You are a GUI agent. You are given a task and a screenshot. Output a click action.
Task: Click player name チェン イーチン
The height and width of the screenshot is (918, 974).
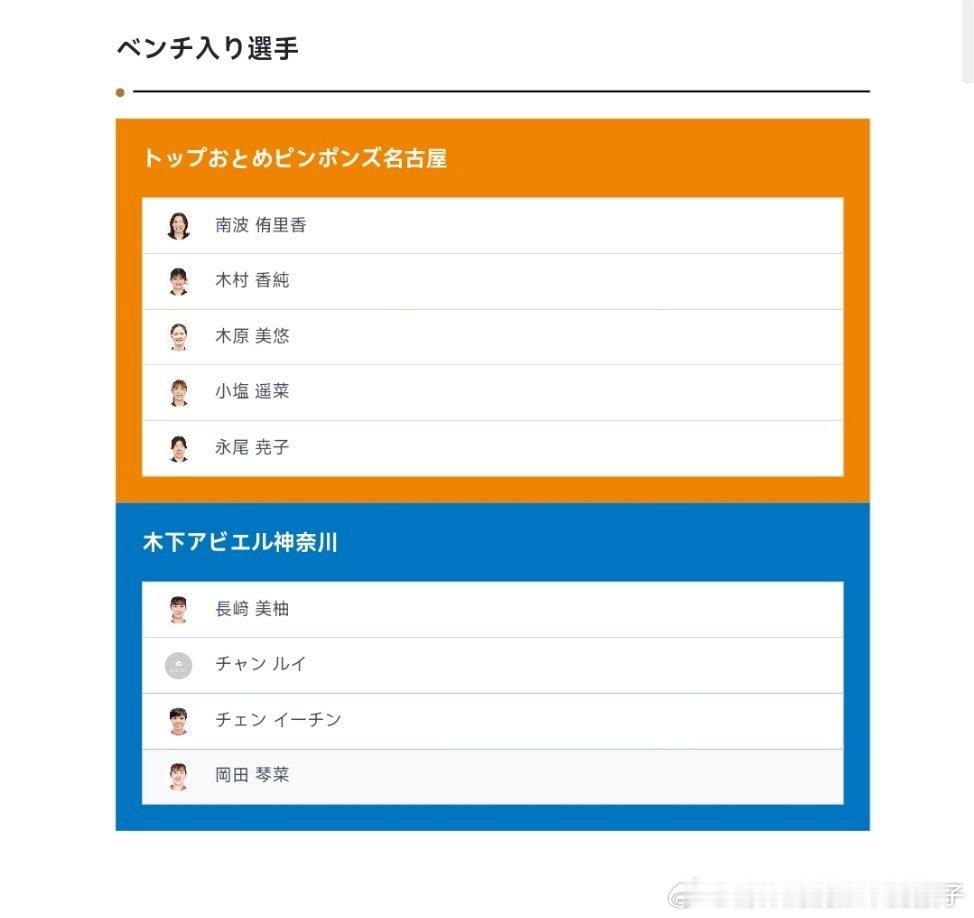tap(278, 719)
